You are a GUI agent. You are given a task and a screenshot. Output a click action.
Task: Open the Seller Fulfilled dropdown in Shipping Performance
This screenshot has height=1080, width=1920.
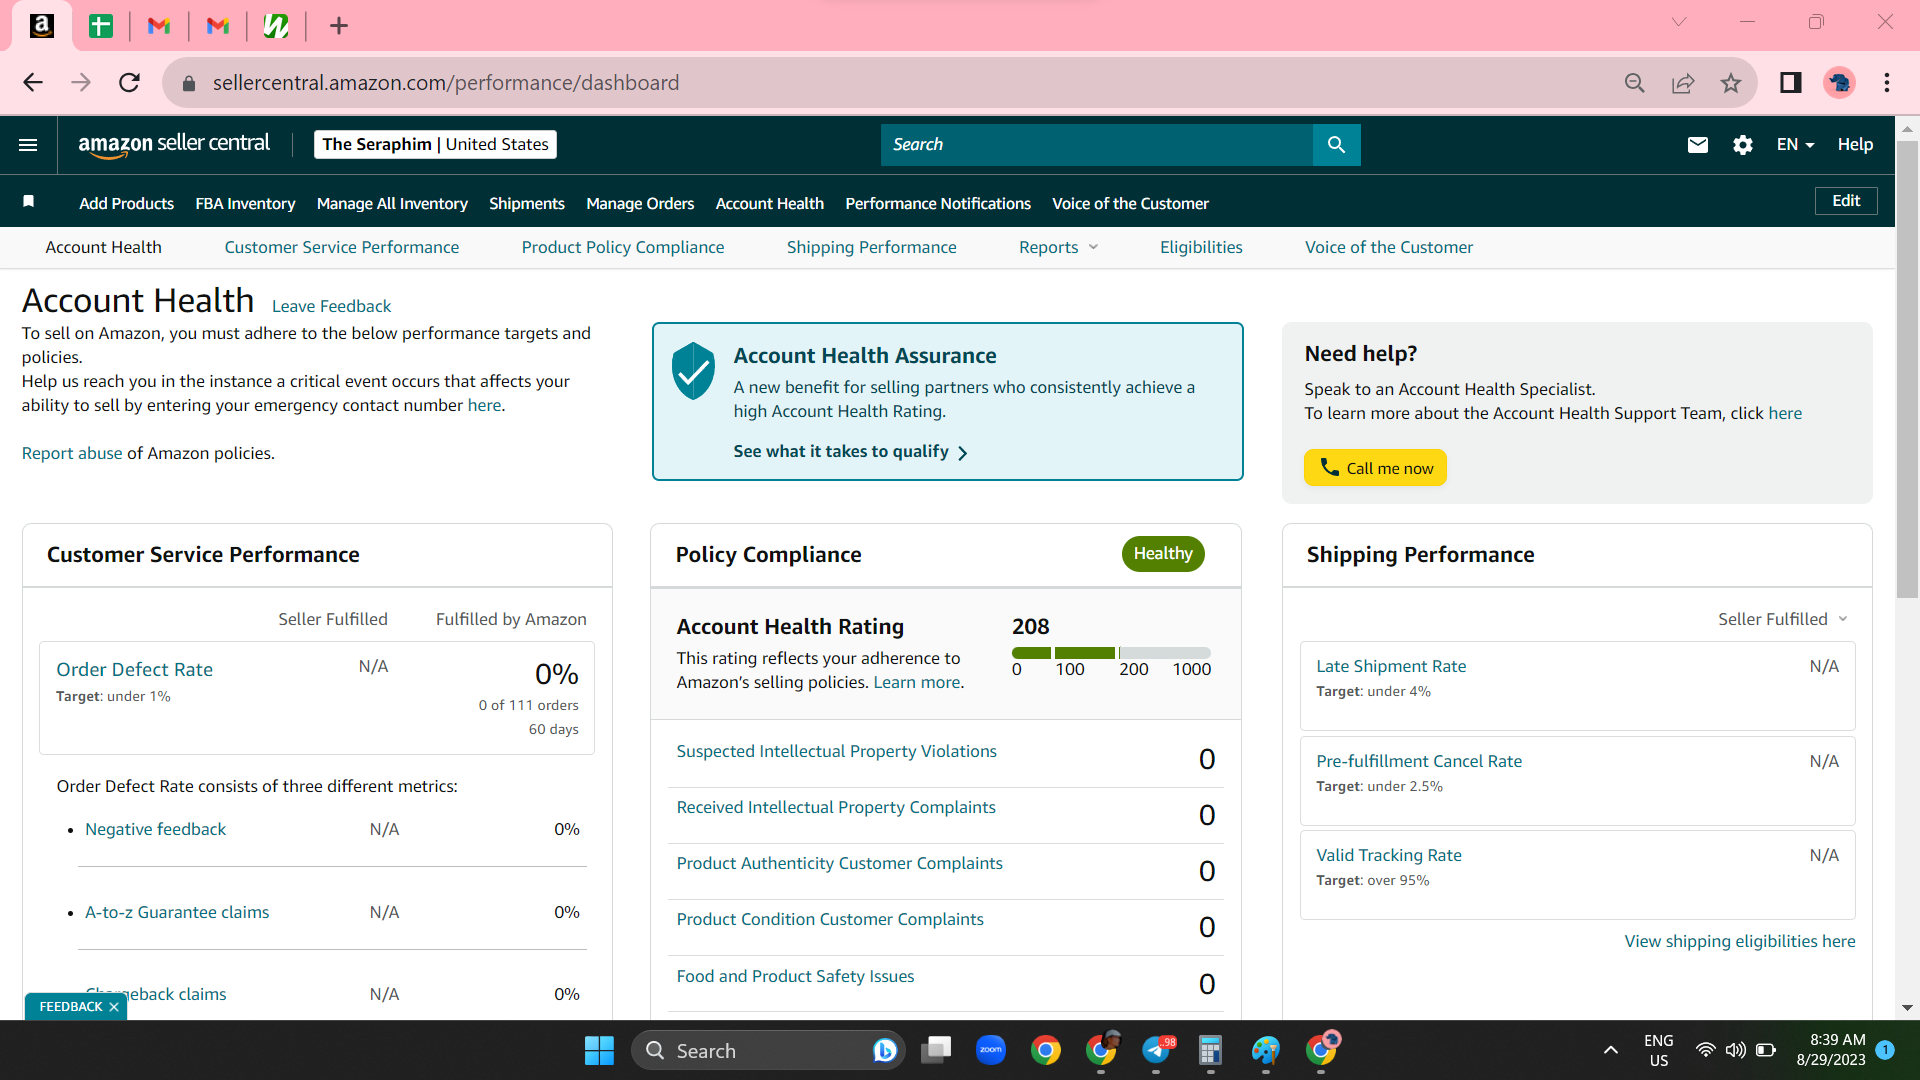[1783, 619]
